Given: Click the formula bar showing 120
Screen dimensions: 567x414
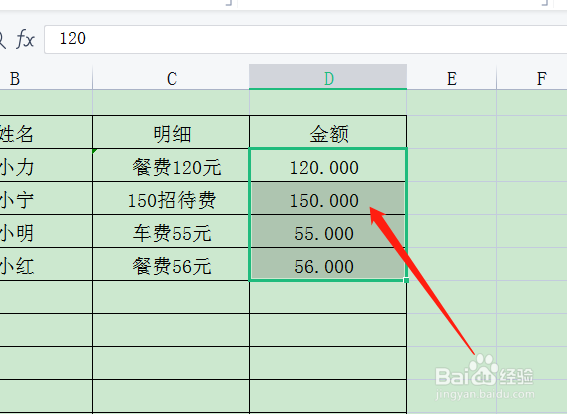Looking at the screenshot, I should click(306, 39).
